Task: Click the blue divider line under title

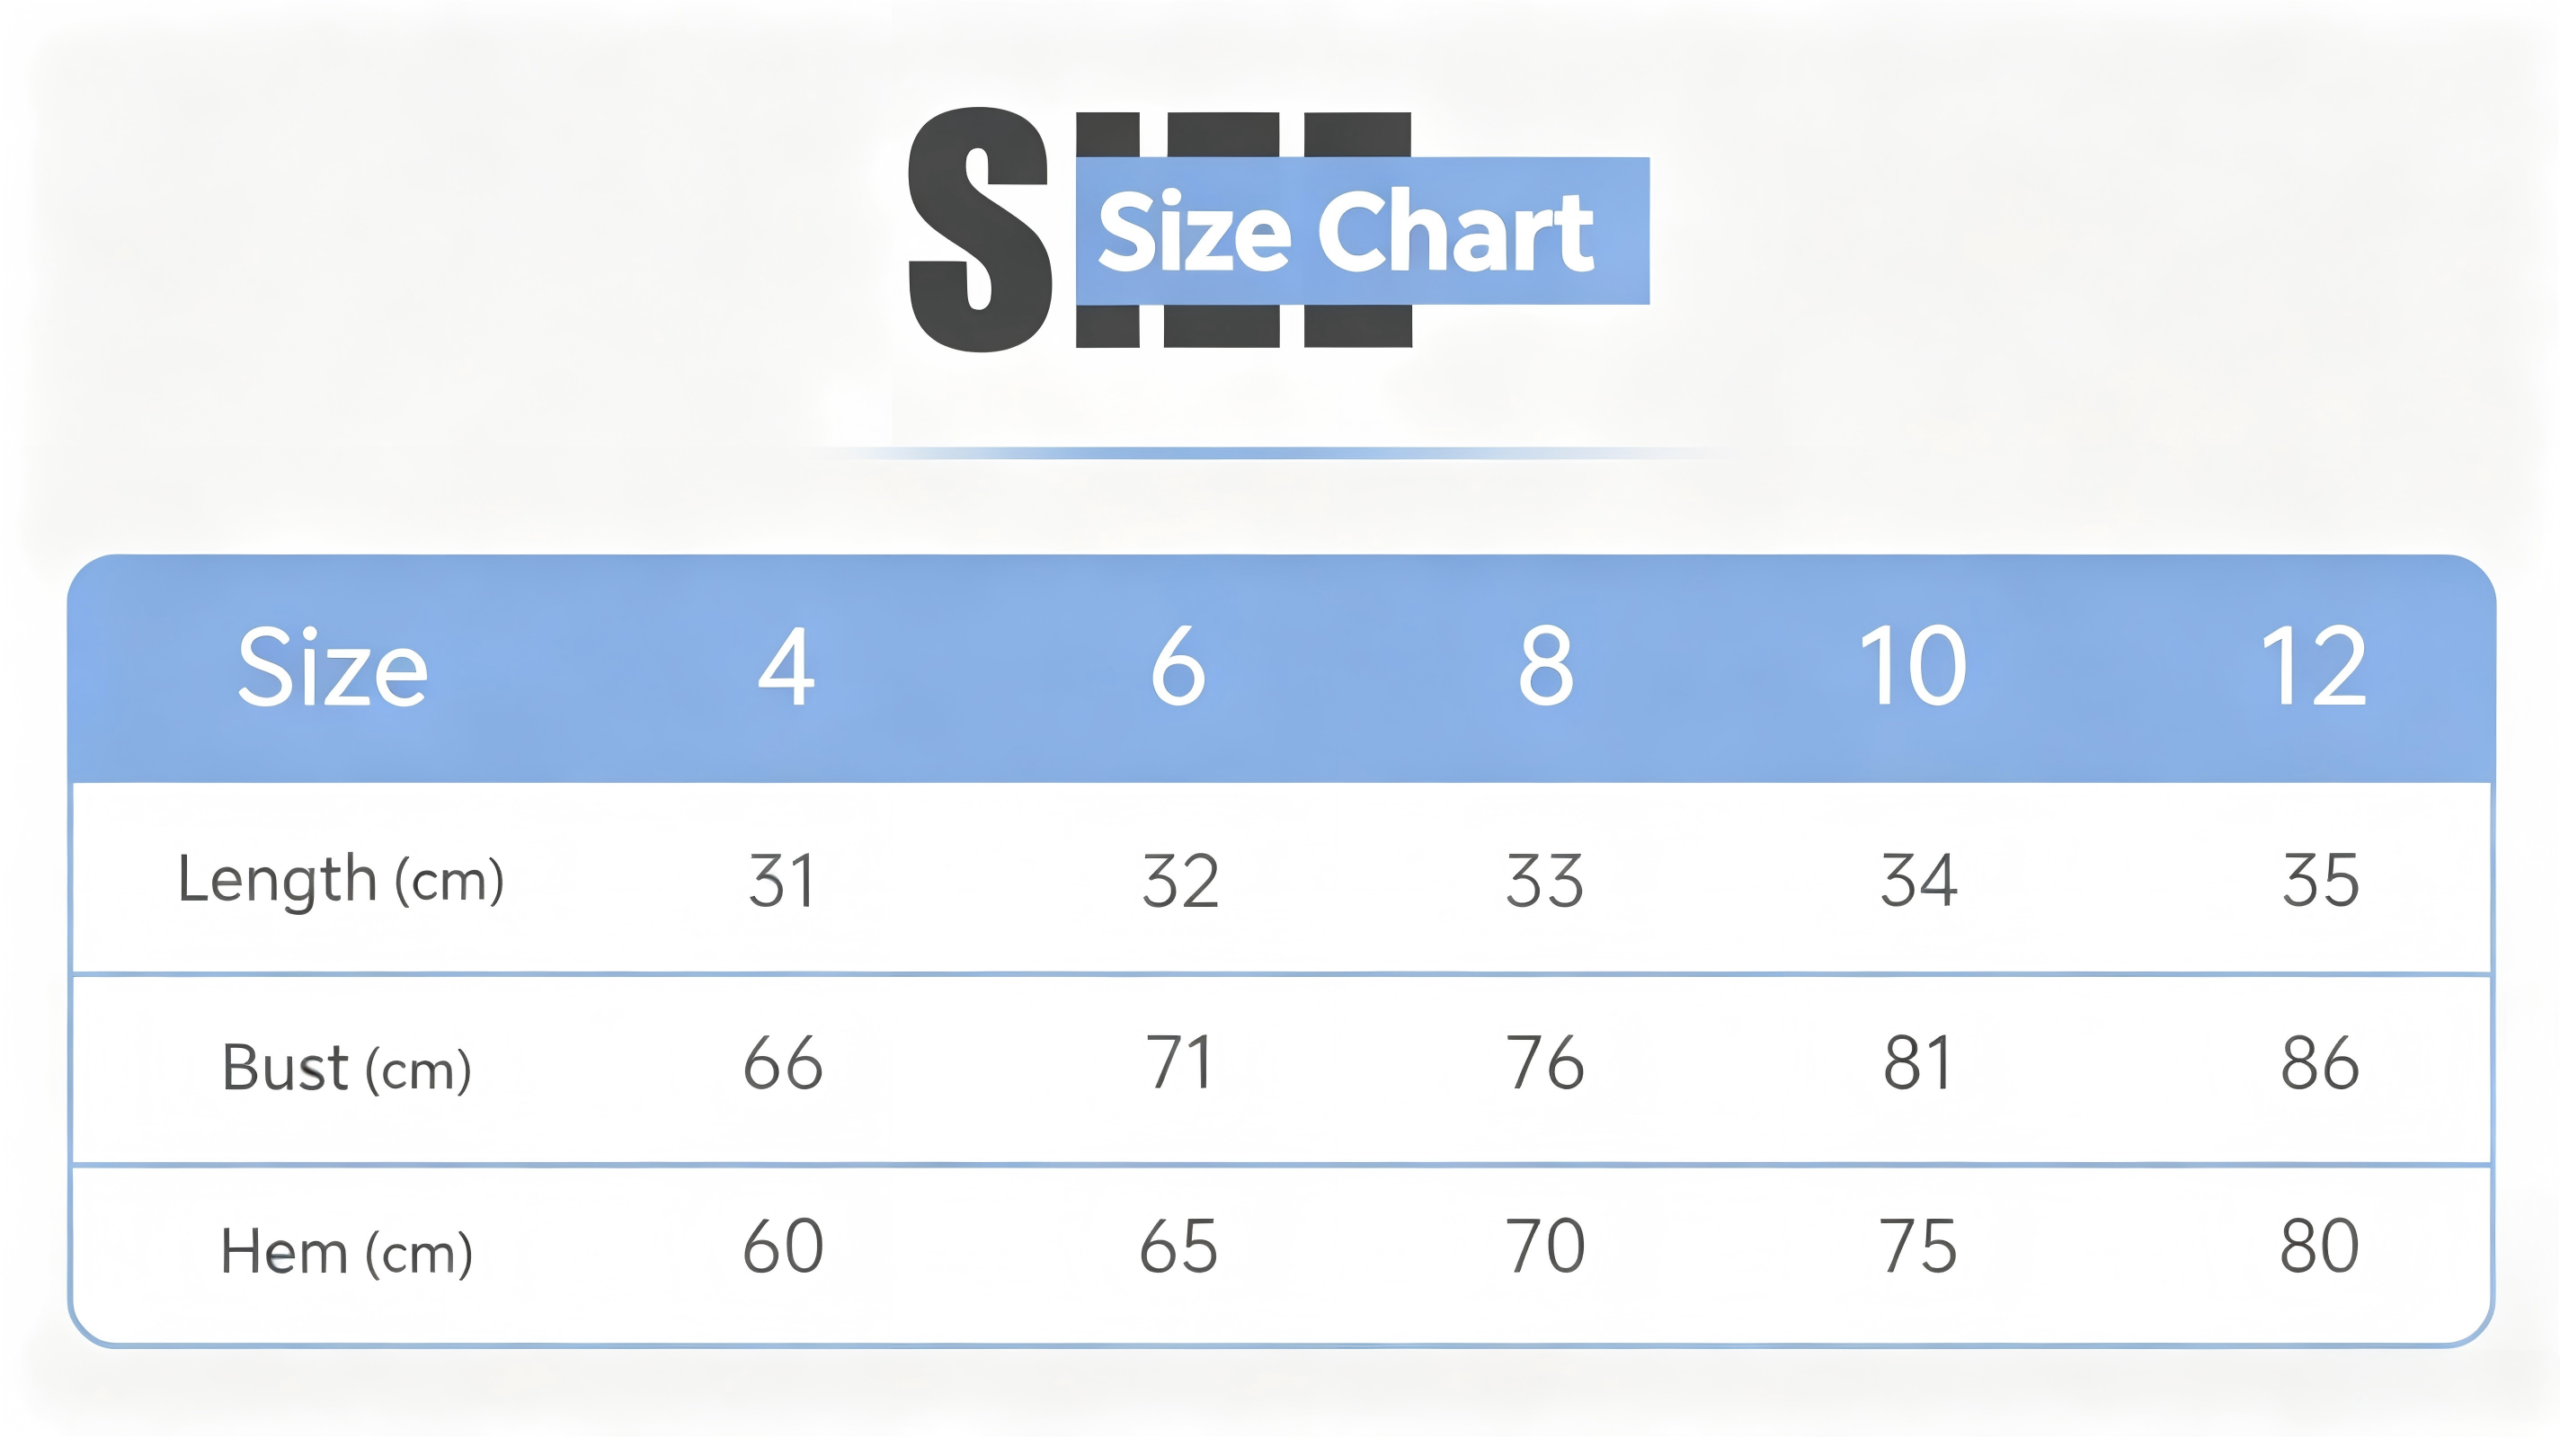Action: point(1270,453)
